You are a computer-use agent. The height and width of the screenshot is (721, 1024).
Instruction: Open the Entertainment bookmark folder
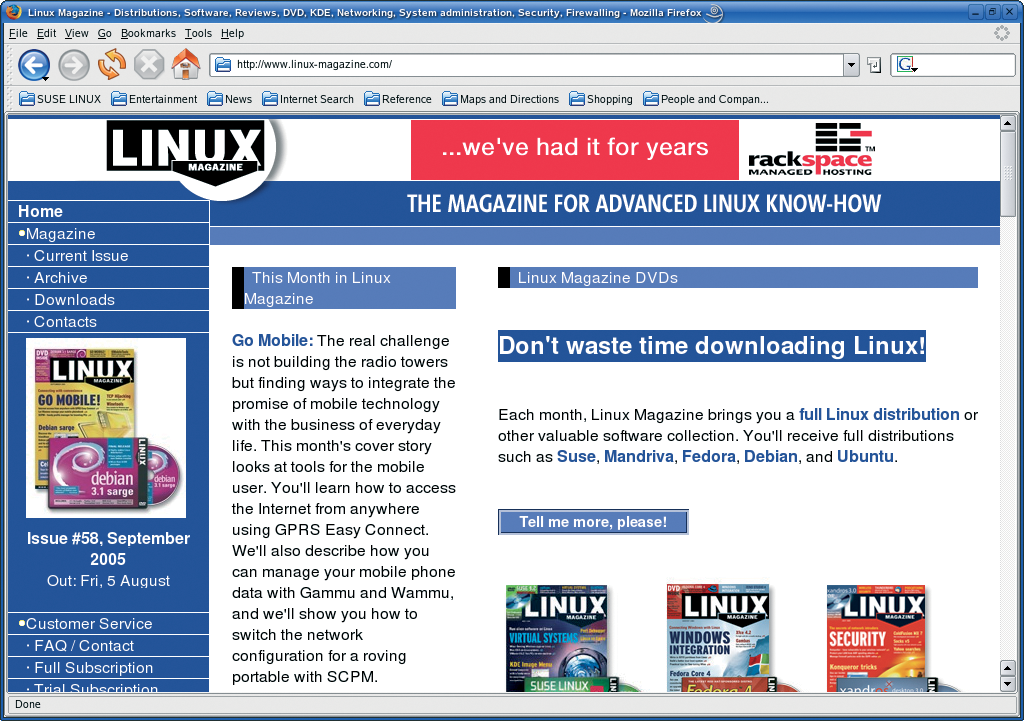tap(154, 99)
